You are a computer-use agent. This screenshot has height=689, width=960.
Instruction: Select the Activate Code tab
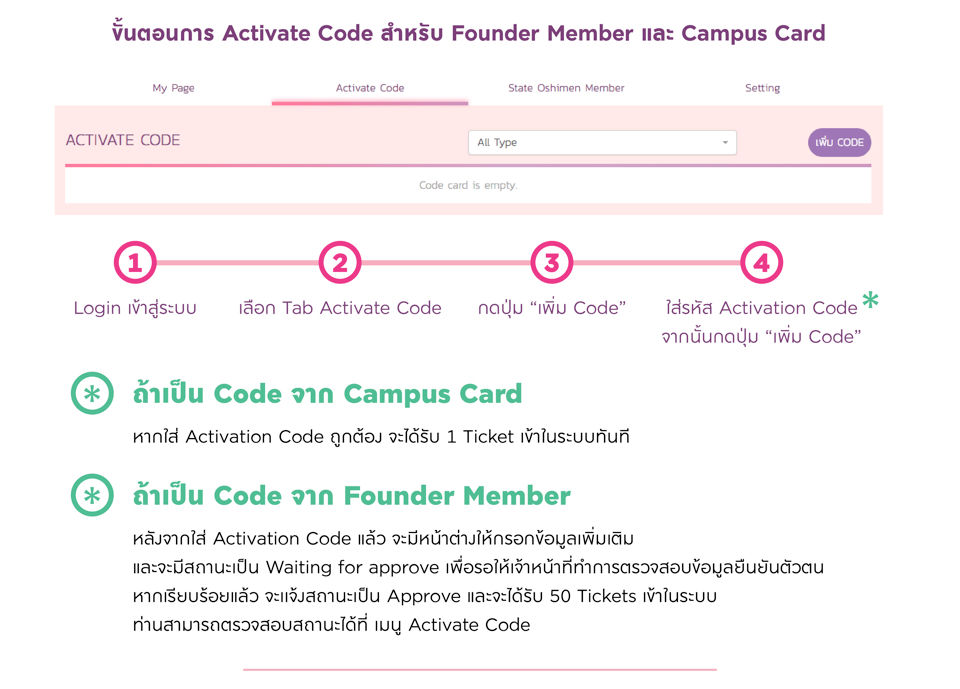(370, 88)
